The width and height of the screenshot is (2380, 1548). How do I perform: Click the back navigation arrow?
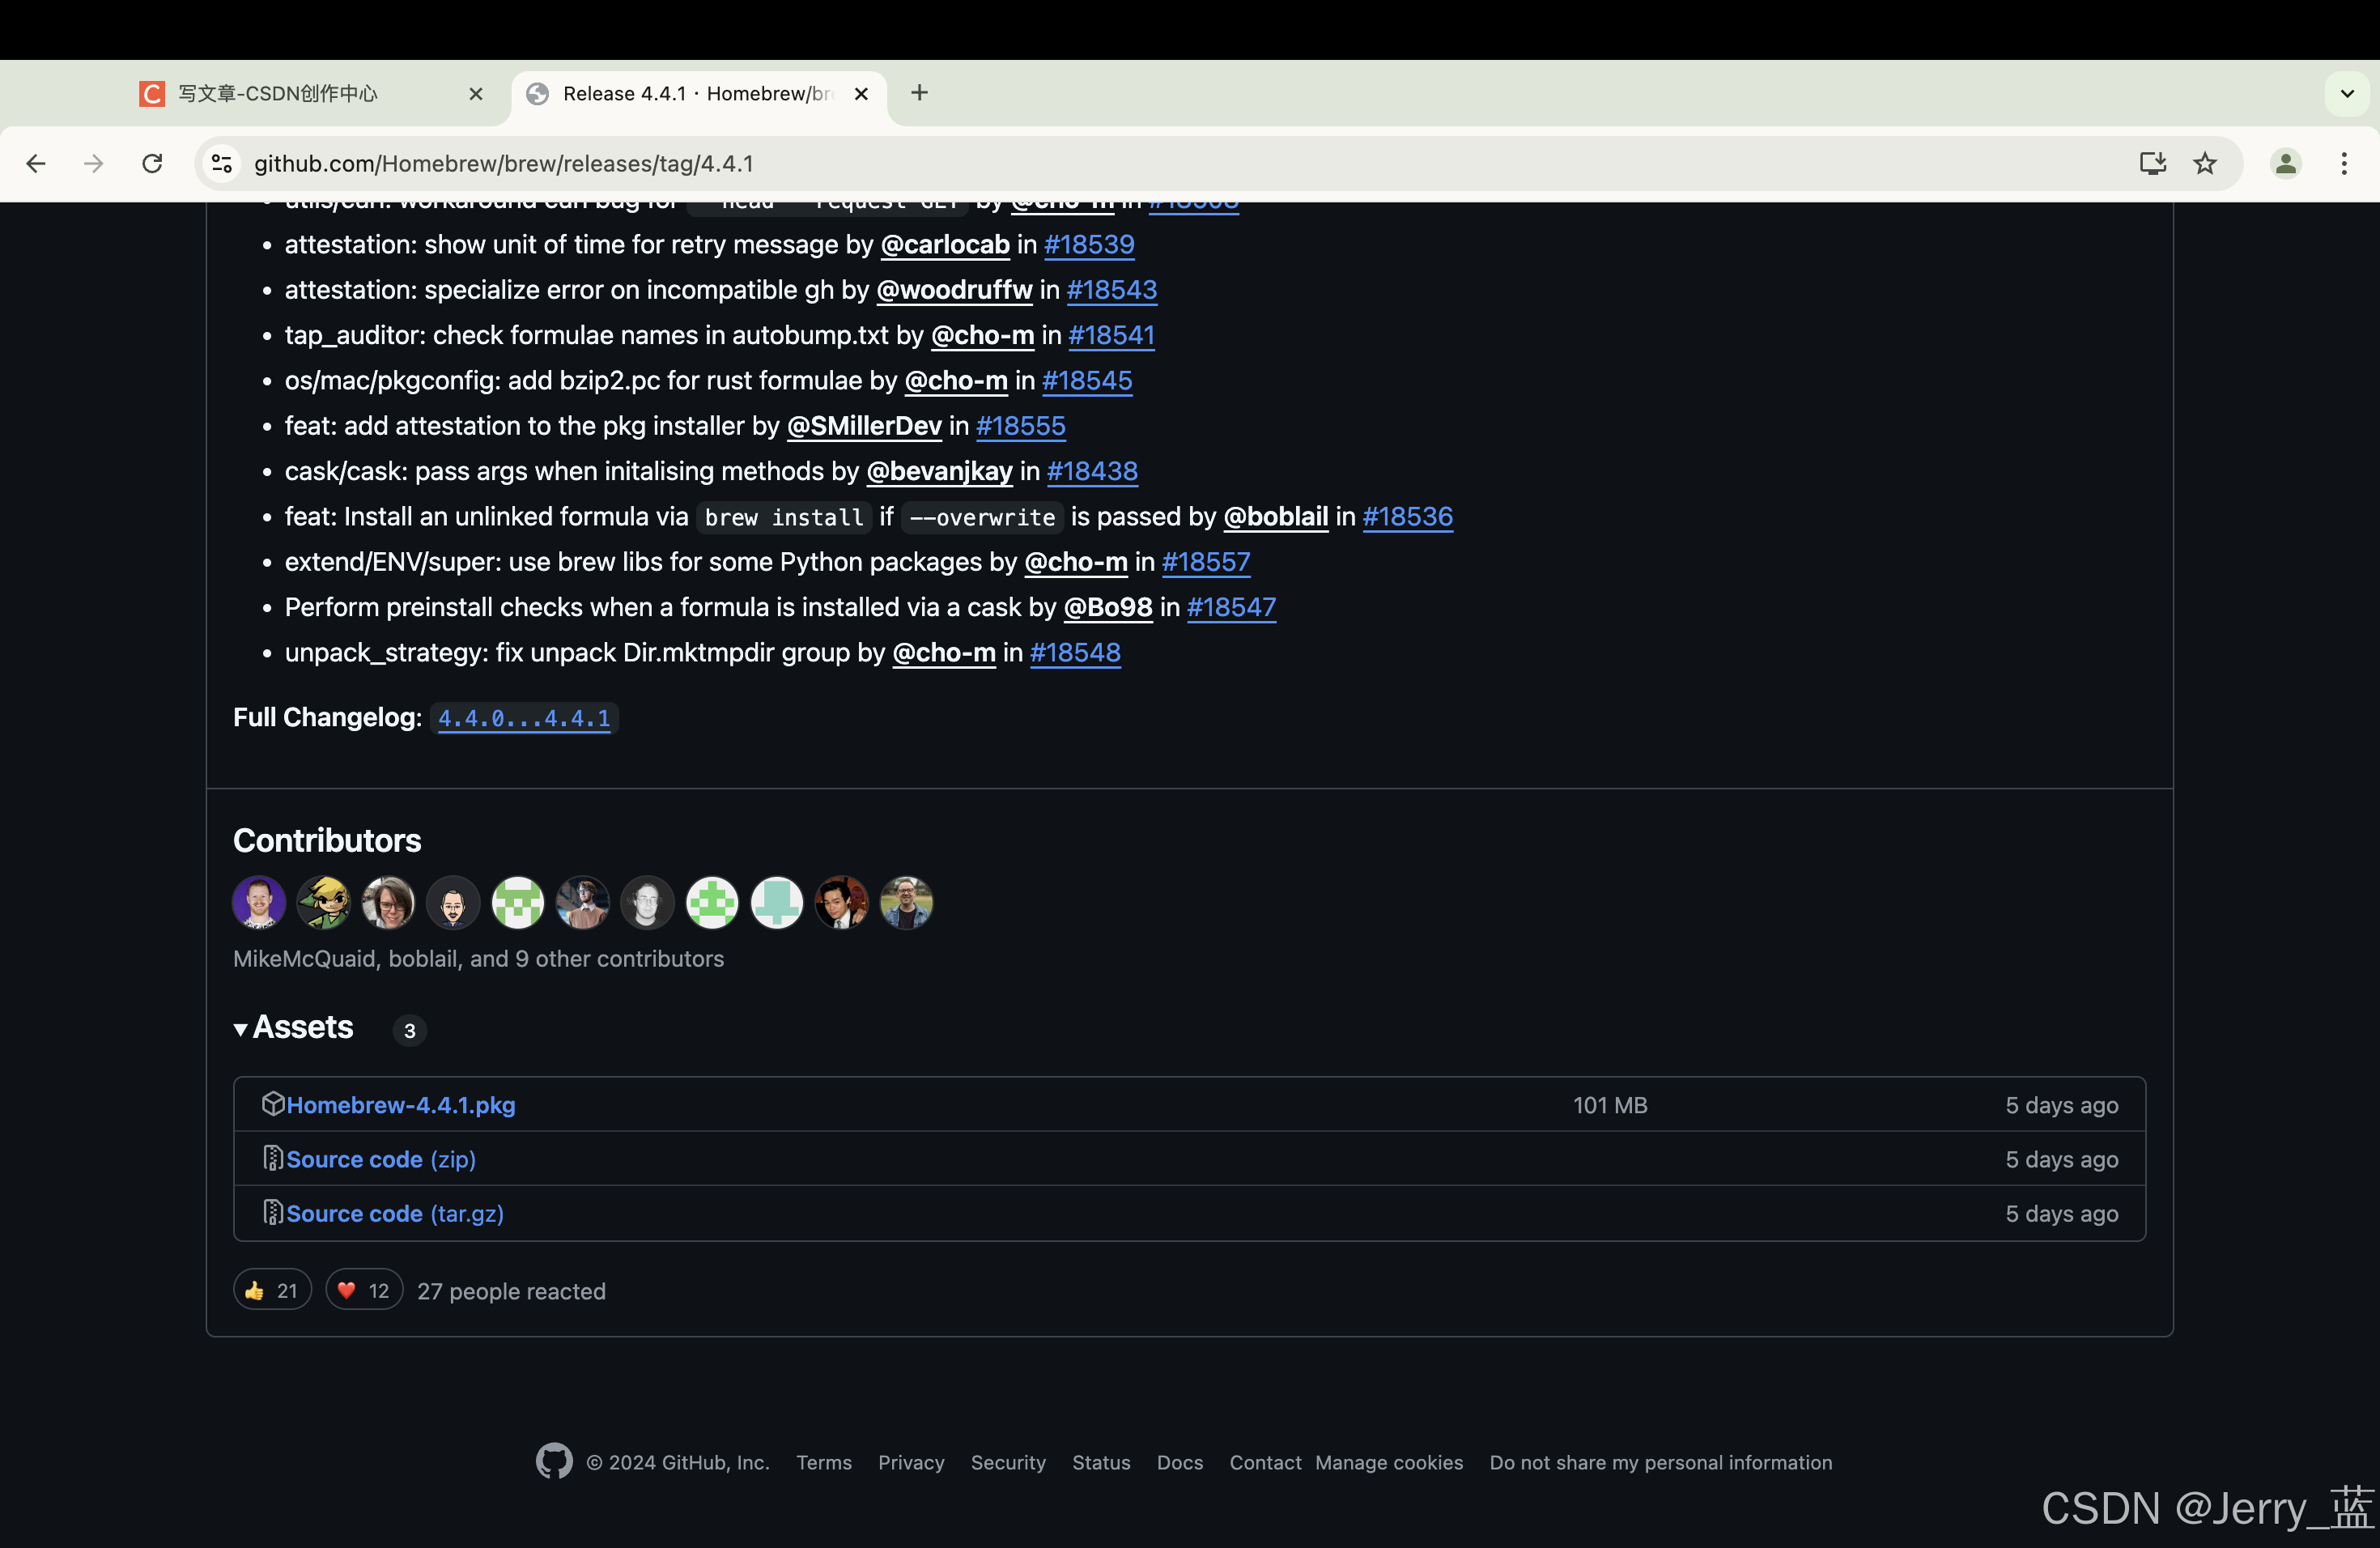click(36, 163)
